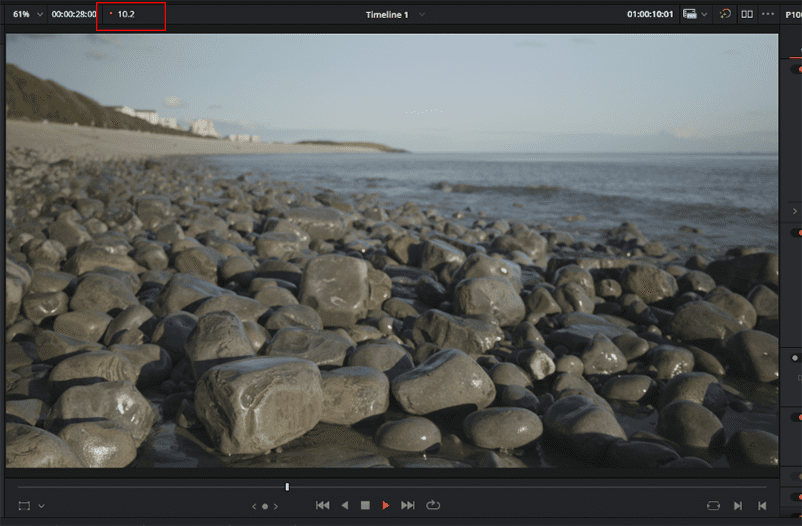Screen dimensions: 802x526
Task: Click the play reverse button
Action: click(345, 506)
